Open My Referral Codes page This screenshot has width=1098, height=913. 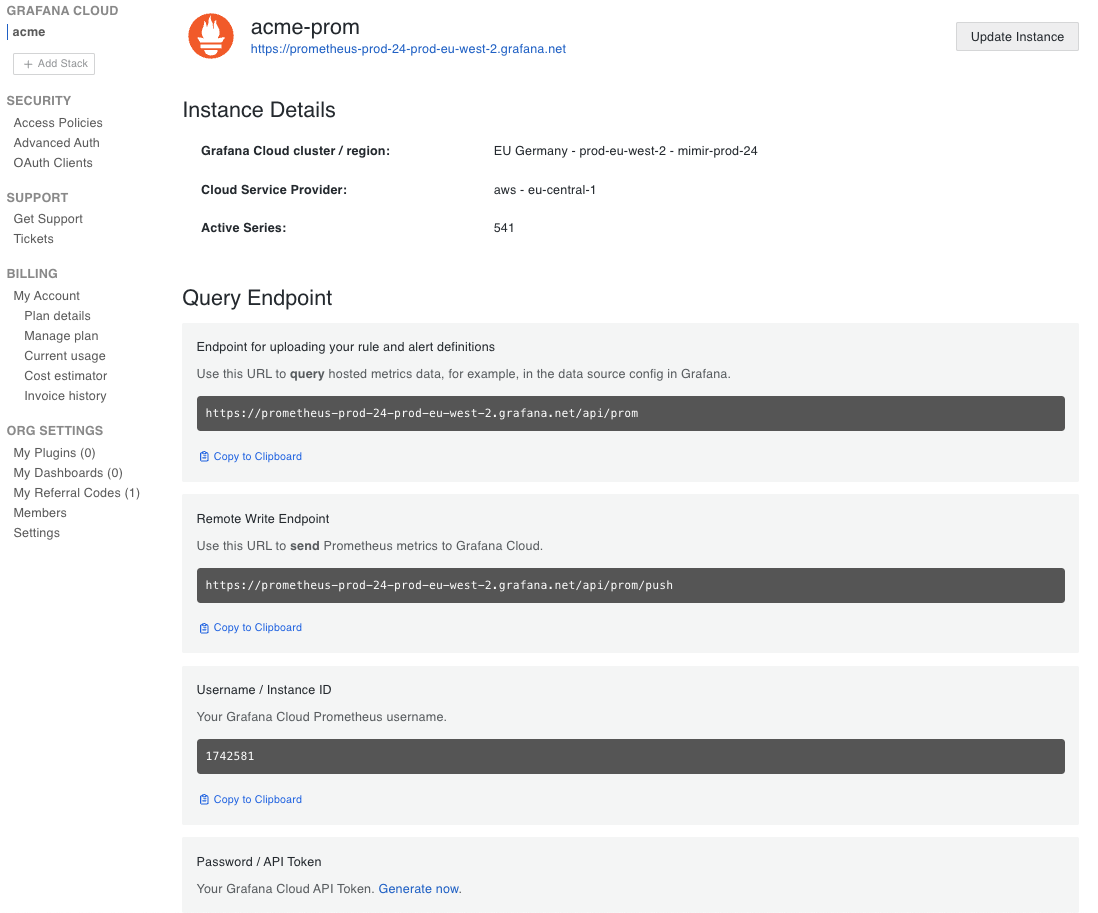(76, 492)
